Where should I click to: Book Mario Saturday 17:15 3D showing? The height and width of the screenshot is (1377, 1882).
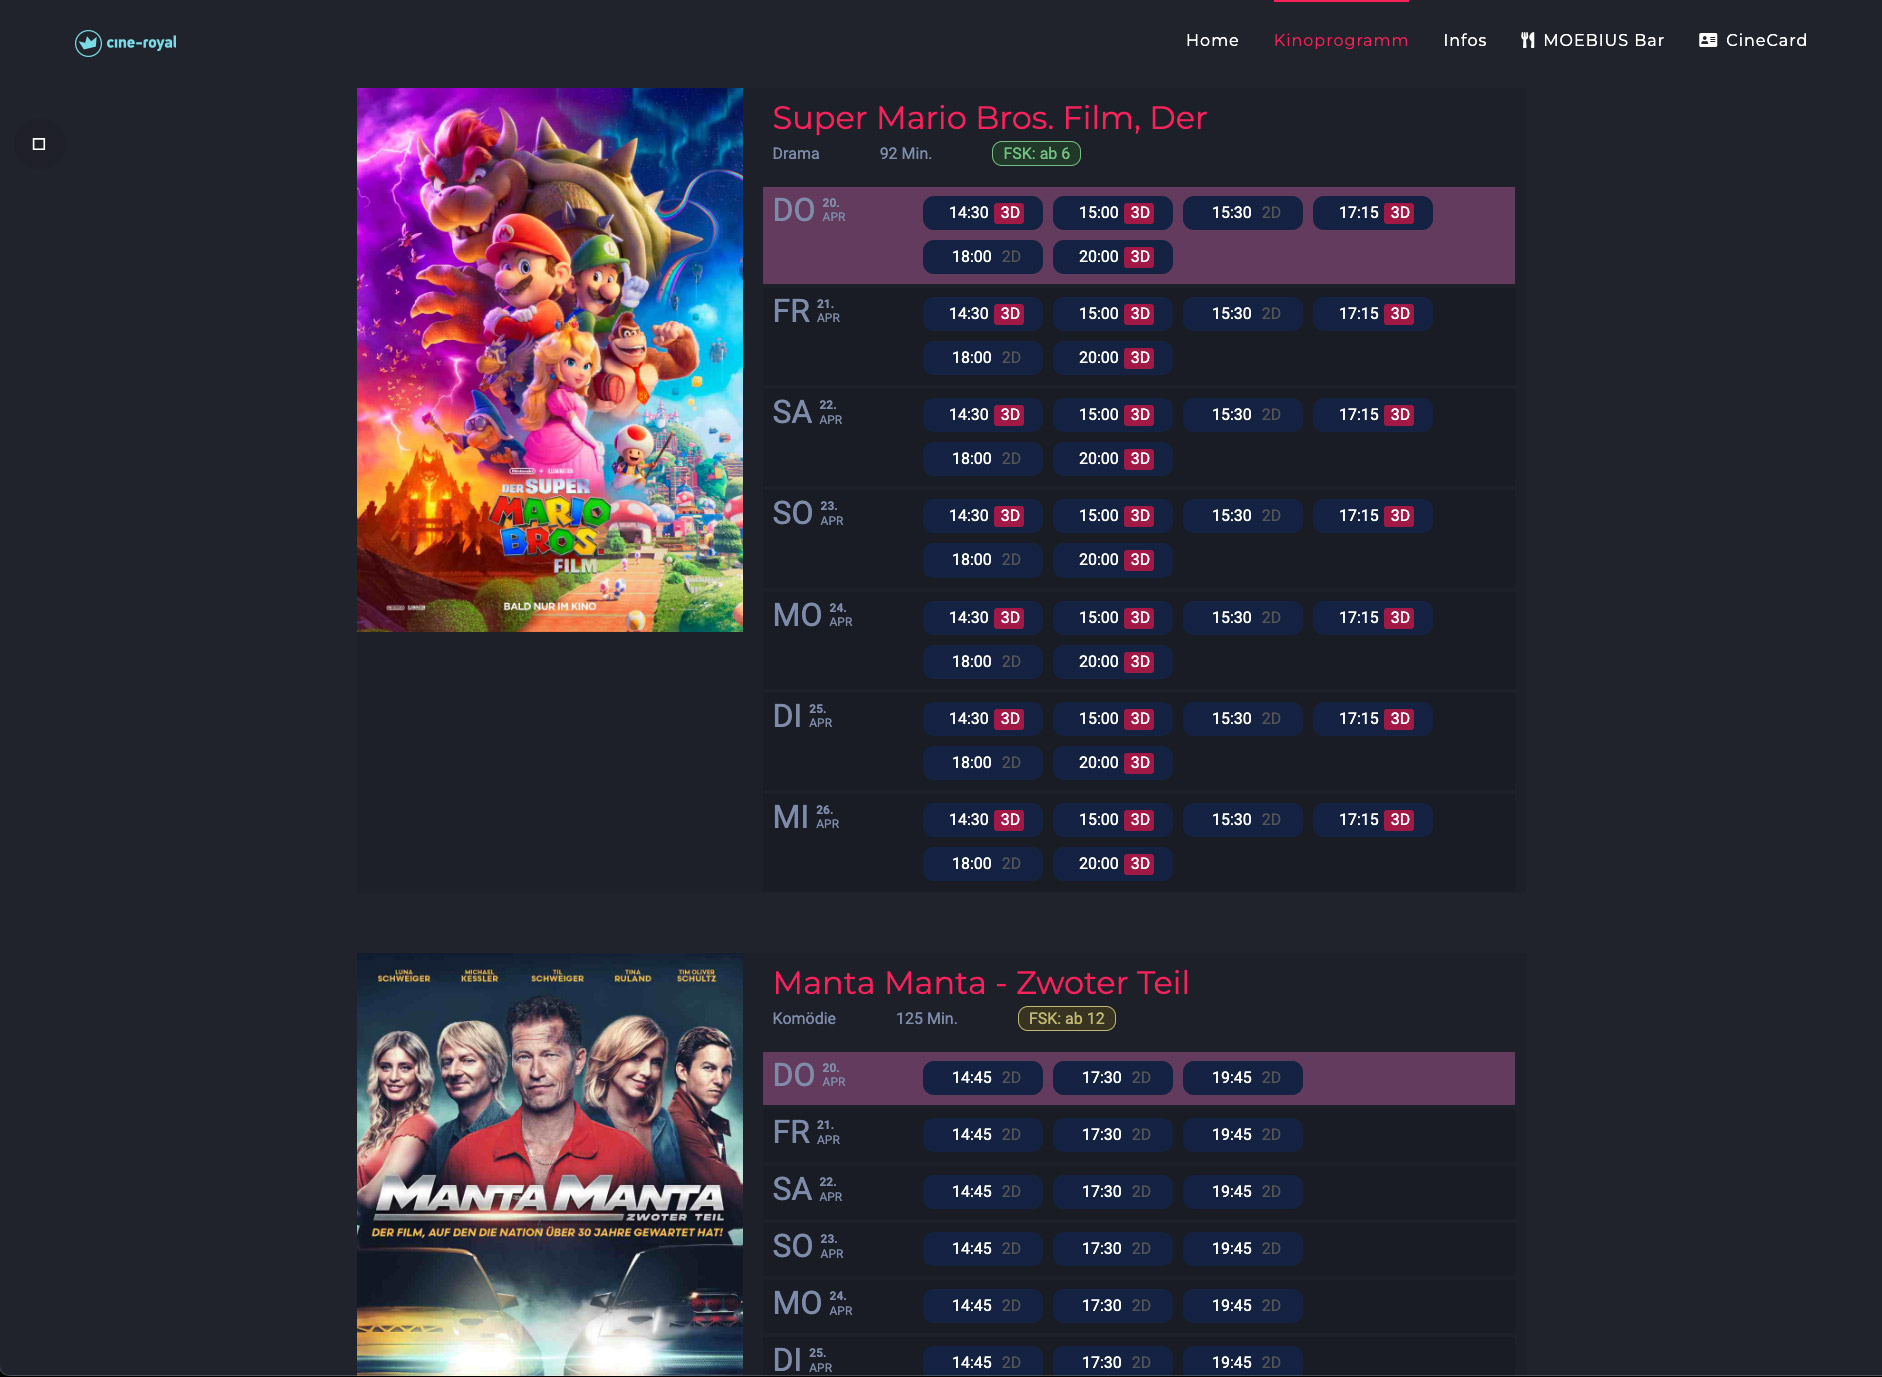[1373, 415]
